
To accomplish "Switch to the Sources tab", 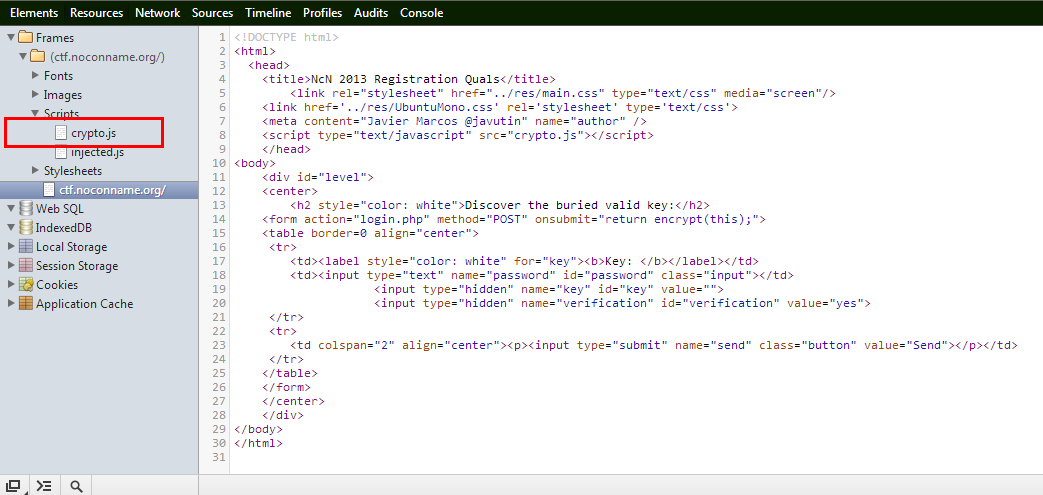I will (212, 13).
